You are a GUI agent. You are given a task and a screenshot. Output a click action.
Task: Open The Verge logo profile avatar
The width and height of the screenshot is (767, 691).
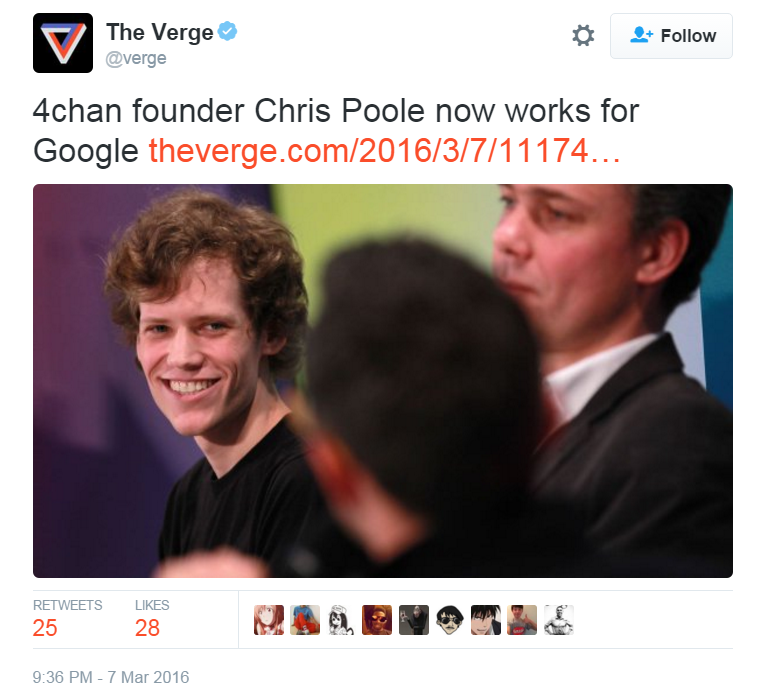63,43
